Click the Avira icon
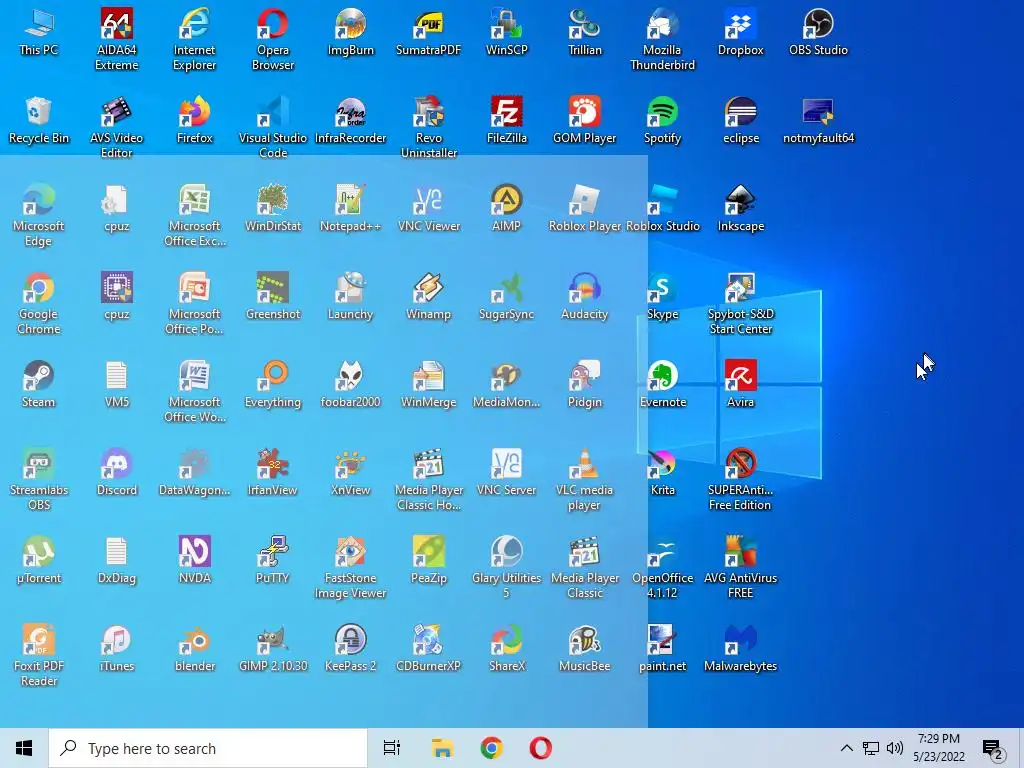This screenshot has height=768, width=1024. (741, 385)
